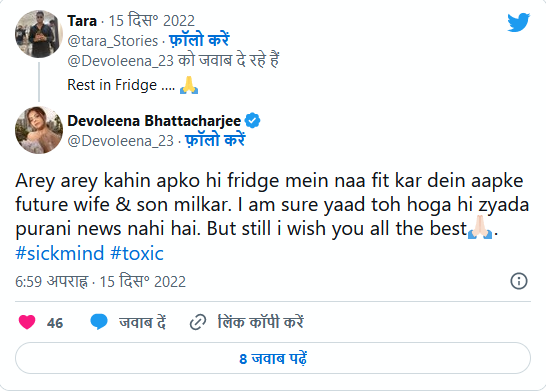Screen dimensions: 546x391
Task: Open the #sickmind hashtag
Action: tap(60, 253)
